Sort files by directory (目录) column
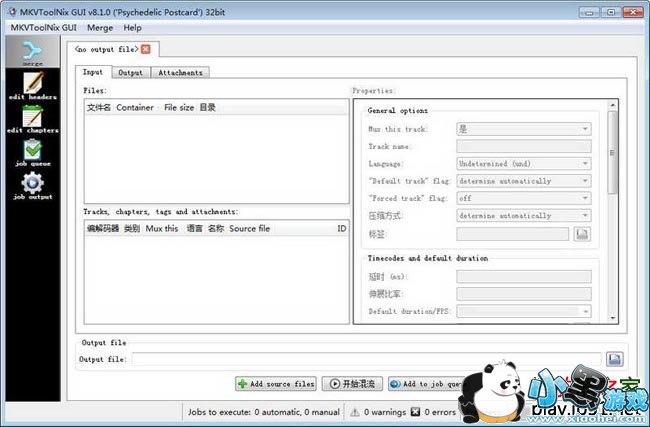650x427 pixels. pyautogui.click(x=208, y=107)
